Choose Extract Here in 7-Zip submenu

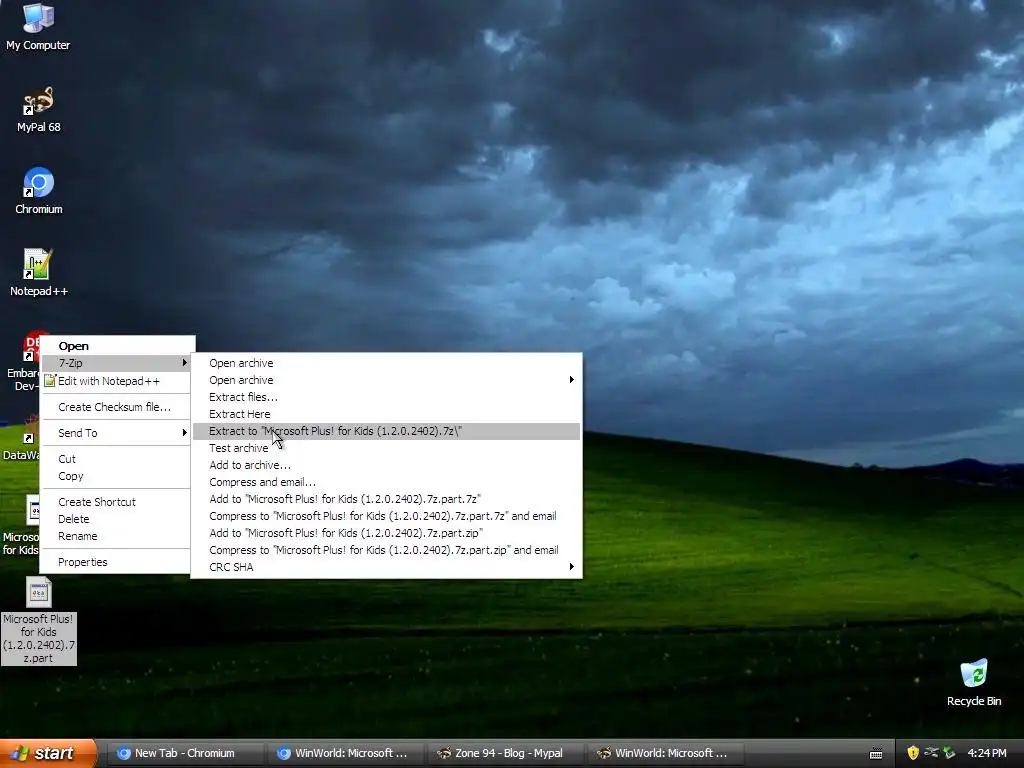[387, 414]
